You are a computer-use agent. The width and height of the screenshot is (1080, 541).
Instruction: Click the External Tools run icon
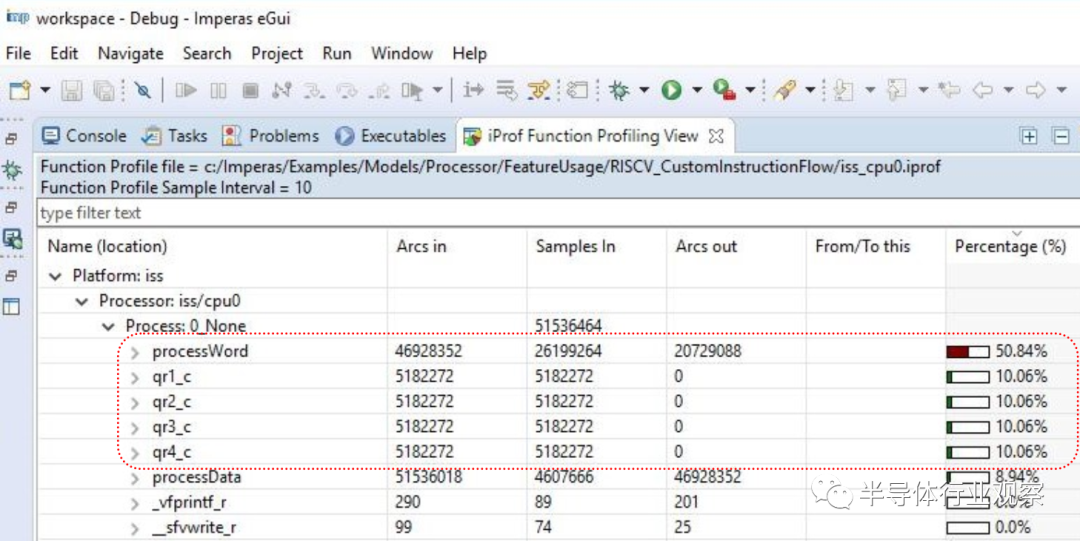coord(725,90)
